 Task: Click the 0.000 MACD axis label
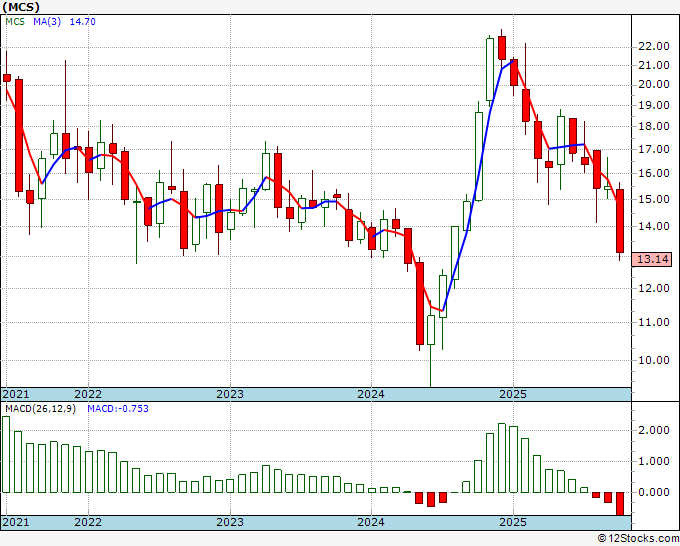point(652,492)
